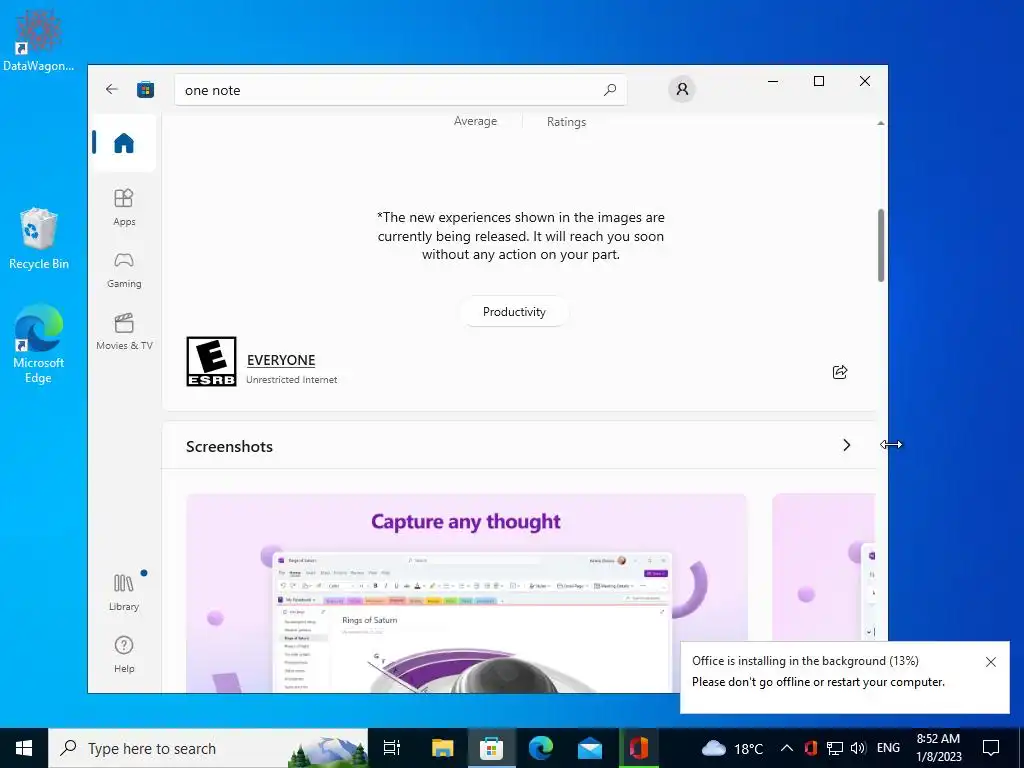Image resolution: width=1024 pixels, height=768 pixels.
Task: Click the Store vertical scrollbar thumb
Action: [x=881, y=245]
